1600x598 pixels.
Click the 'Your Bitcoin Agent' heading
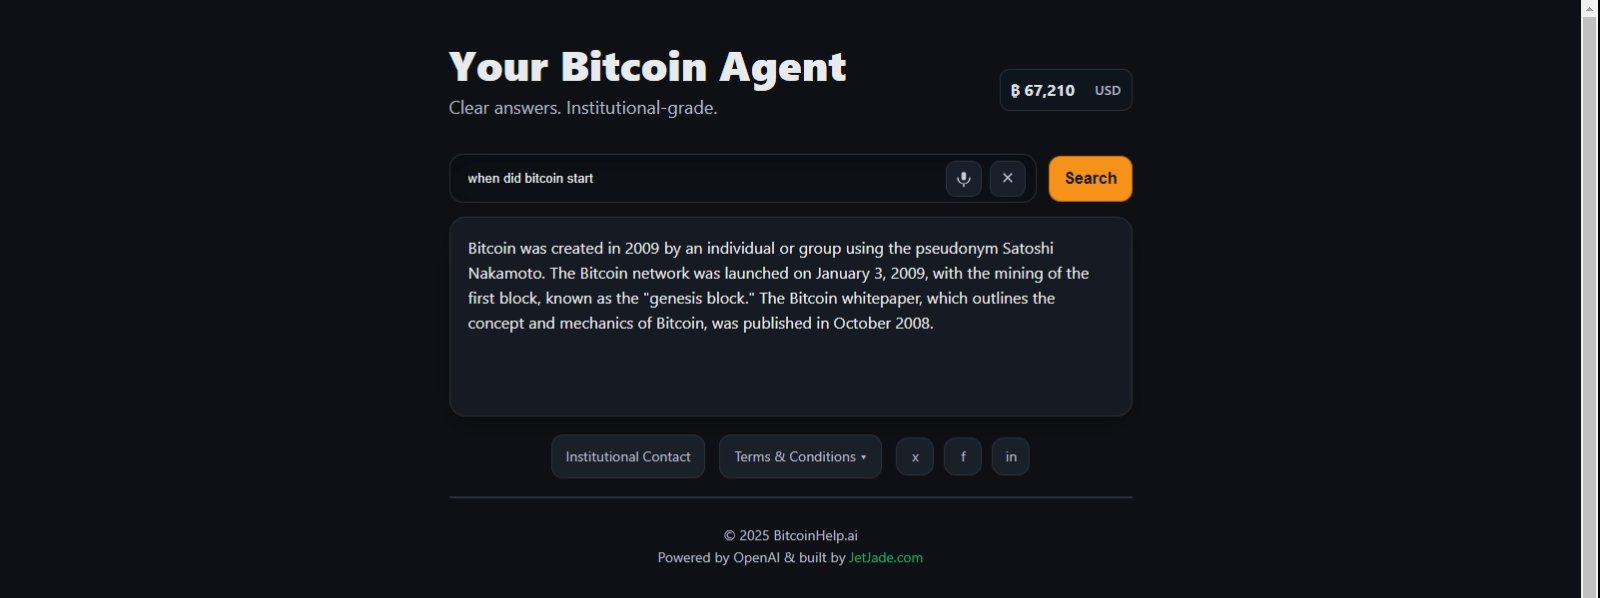click(x=646, y=65)
